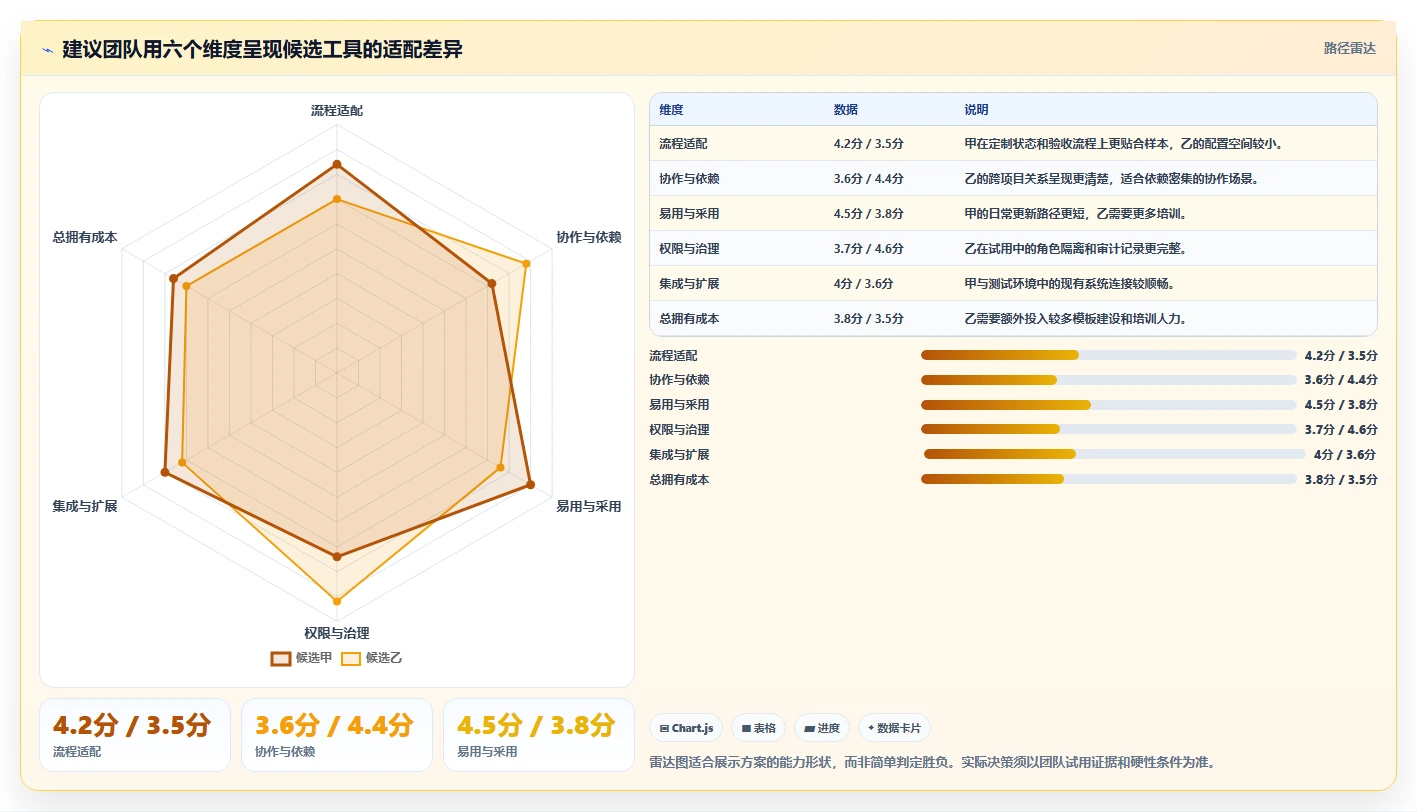Click the radar axis label 权限与治理
The height and width of the screenshot is (812, 1417).
337,633
